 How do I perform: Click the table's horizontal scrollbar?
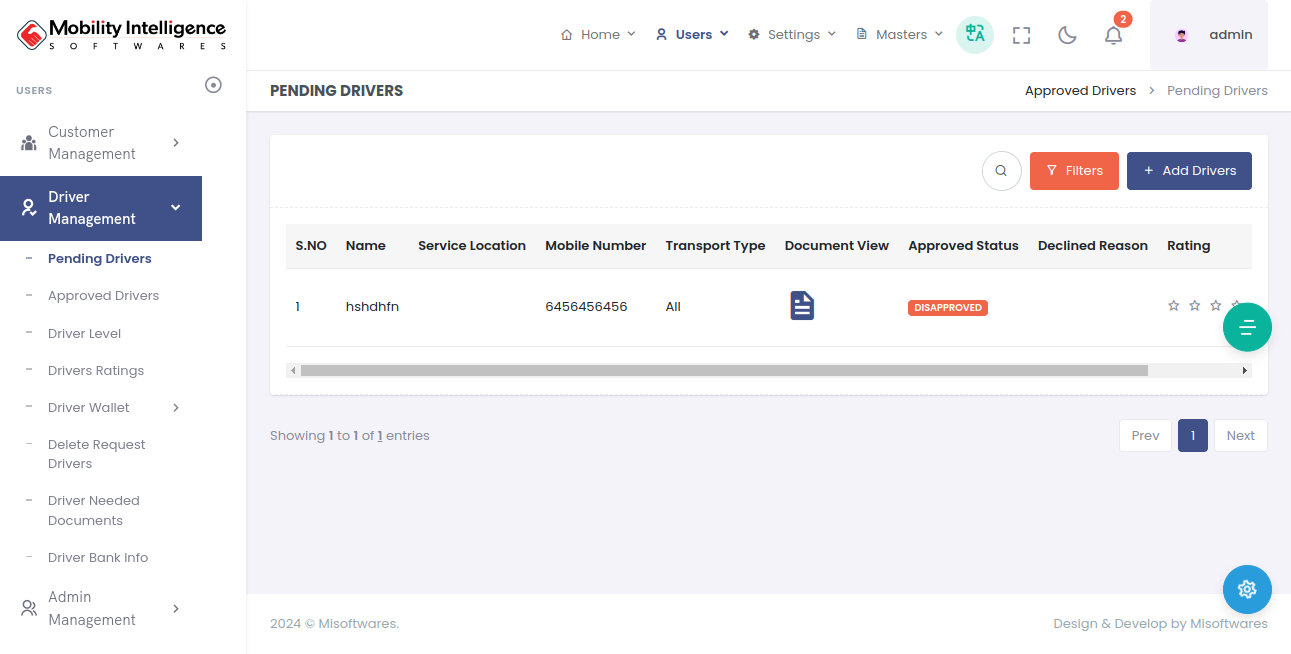724,370
